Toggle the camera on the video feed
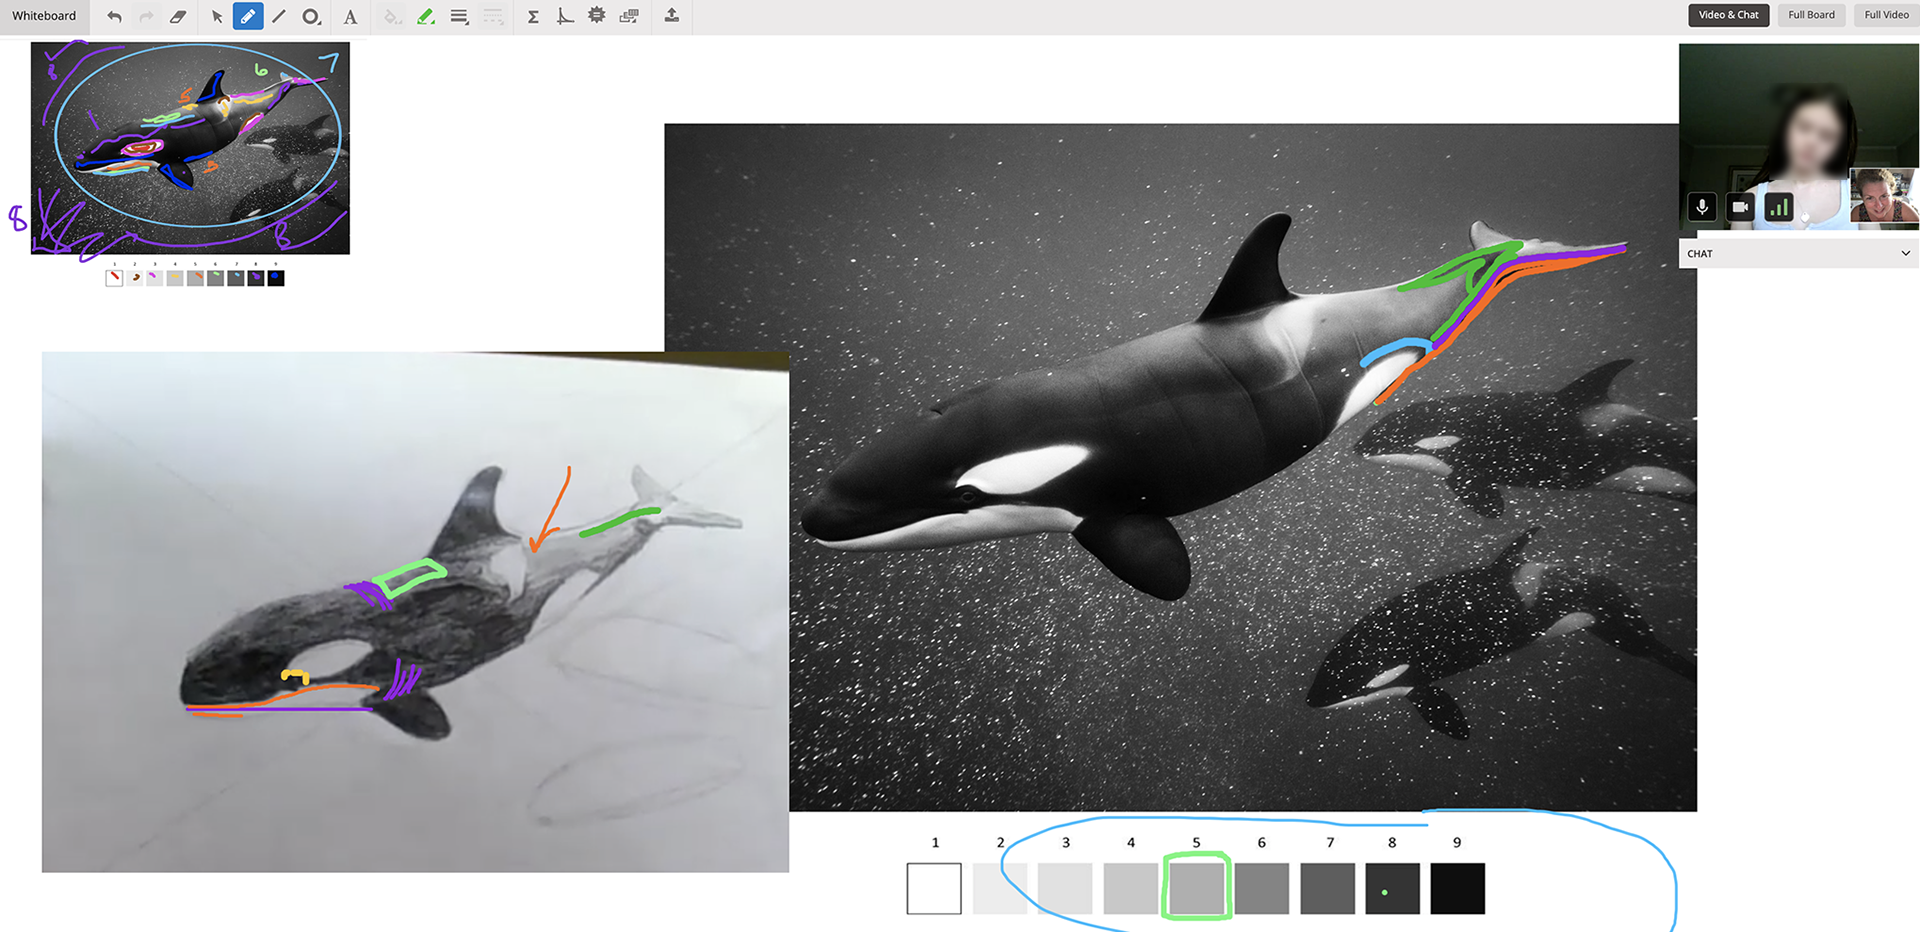The height and width of the screenshot is (932, 1920). 1740,207
